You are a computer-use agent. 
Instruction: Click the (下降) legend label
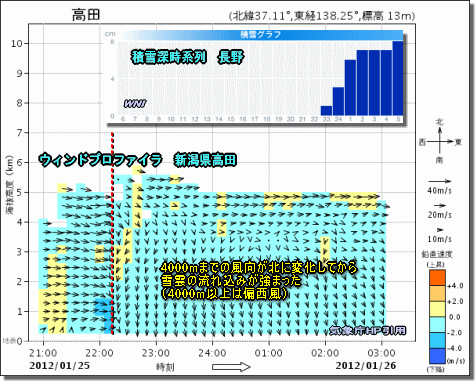click(x=436, y=369)
